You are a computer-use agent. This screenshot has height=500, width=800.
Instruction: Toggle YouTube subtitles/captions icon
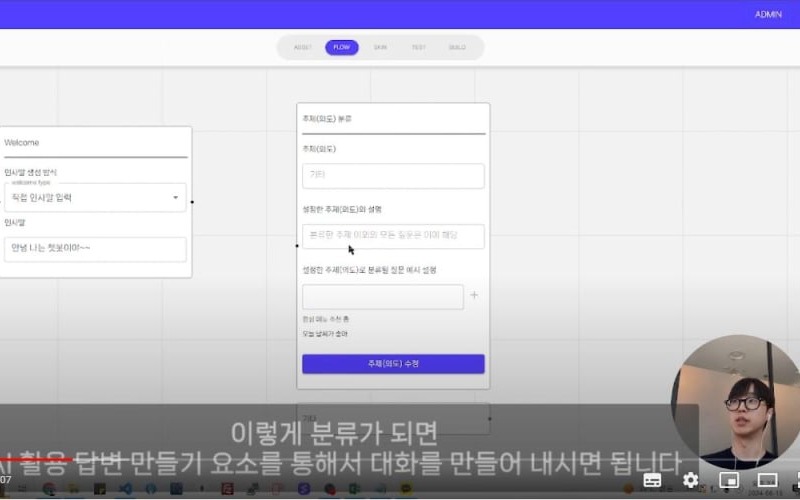coord(652,480)
